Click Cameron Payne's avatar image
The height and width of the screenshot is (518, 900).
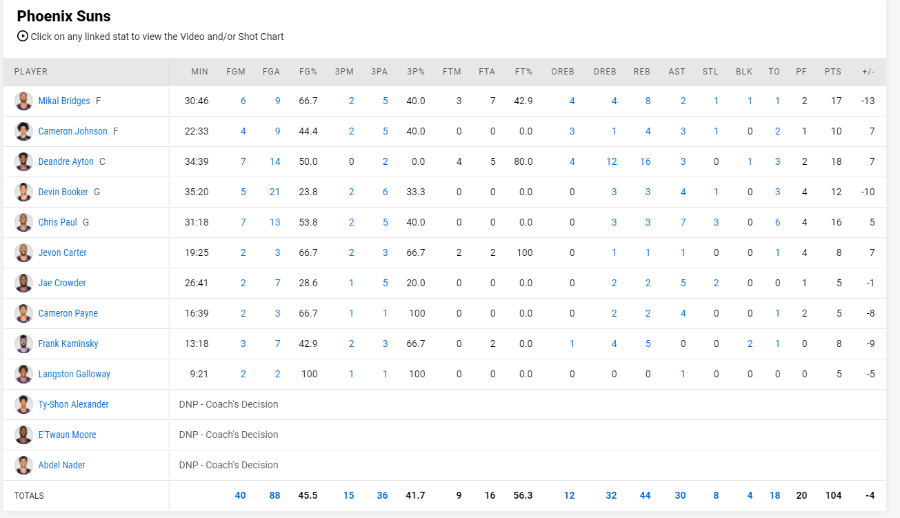coord(24,314)
